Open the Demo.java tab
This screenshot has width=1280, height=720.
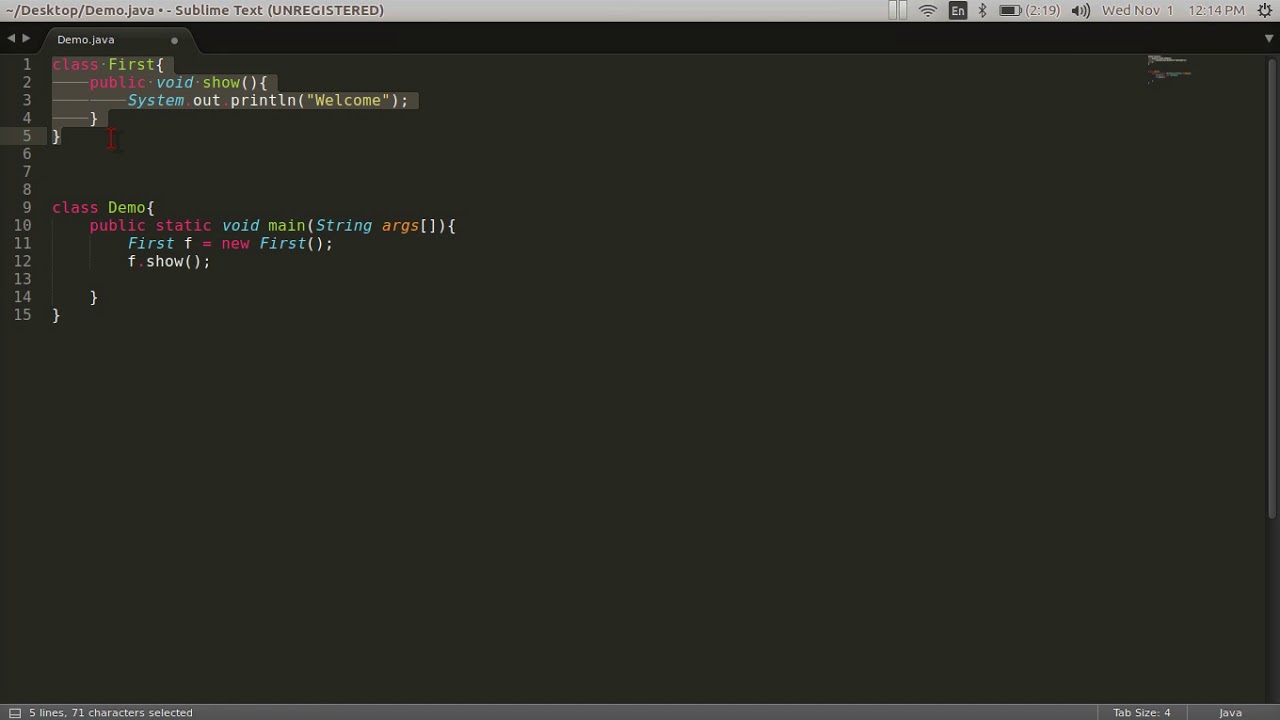[85, 39]
